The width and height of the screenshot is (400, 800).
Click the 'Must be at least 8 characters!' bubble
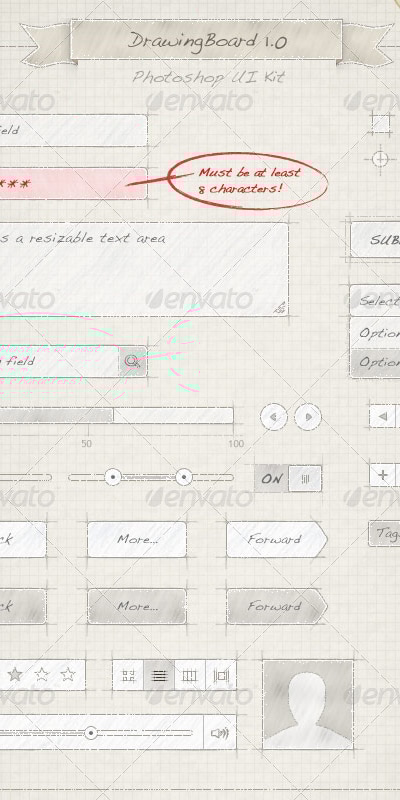click(x=247, y=181)
